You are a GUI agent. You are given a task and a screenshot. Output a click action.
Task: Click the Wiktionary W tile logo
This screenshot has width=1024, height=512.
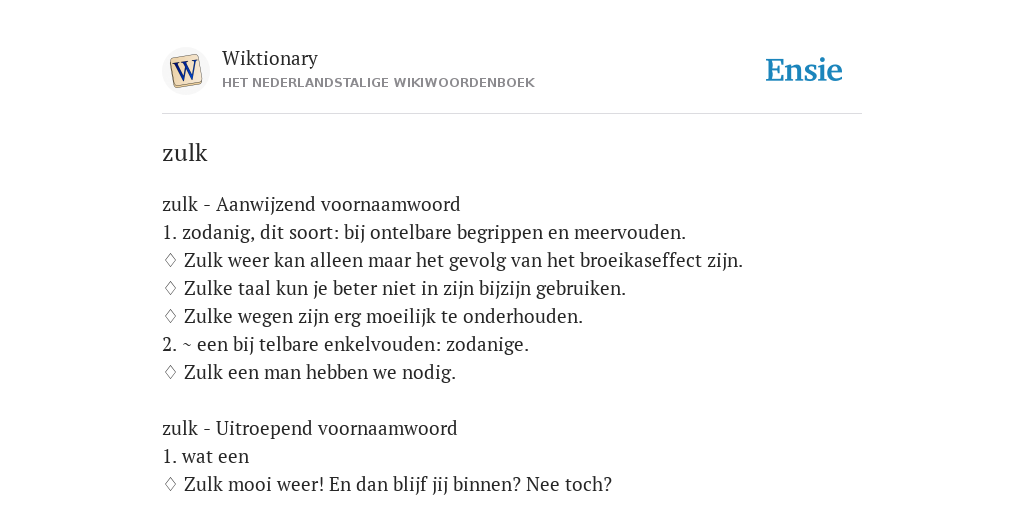[185, 71]
